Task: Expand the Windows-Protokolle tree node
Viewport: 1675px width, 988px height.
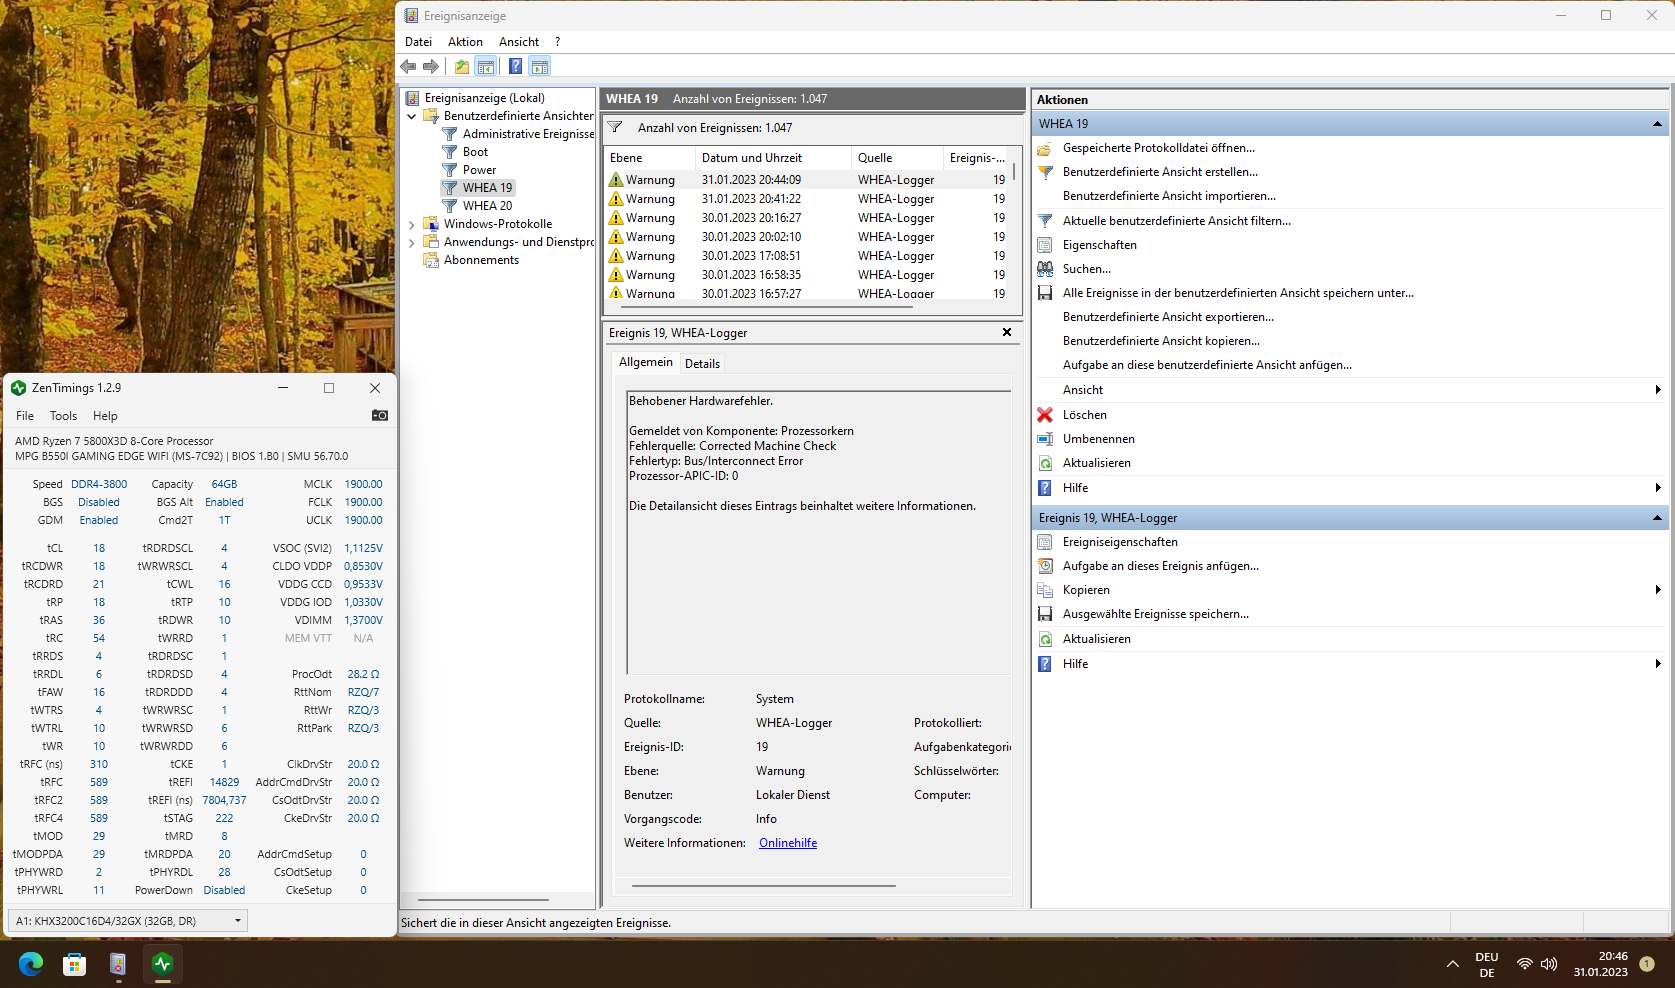Action: tap(411, 224)
